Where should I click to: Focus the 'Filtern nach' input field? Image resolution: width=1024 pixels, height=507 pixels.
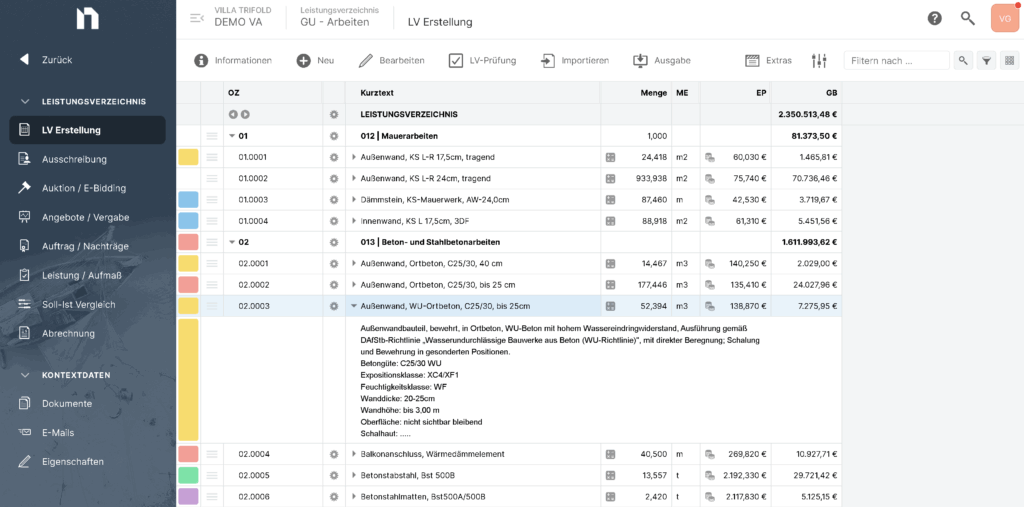point(896,61)
